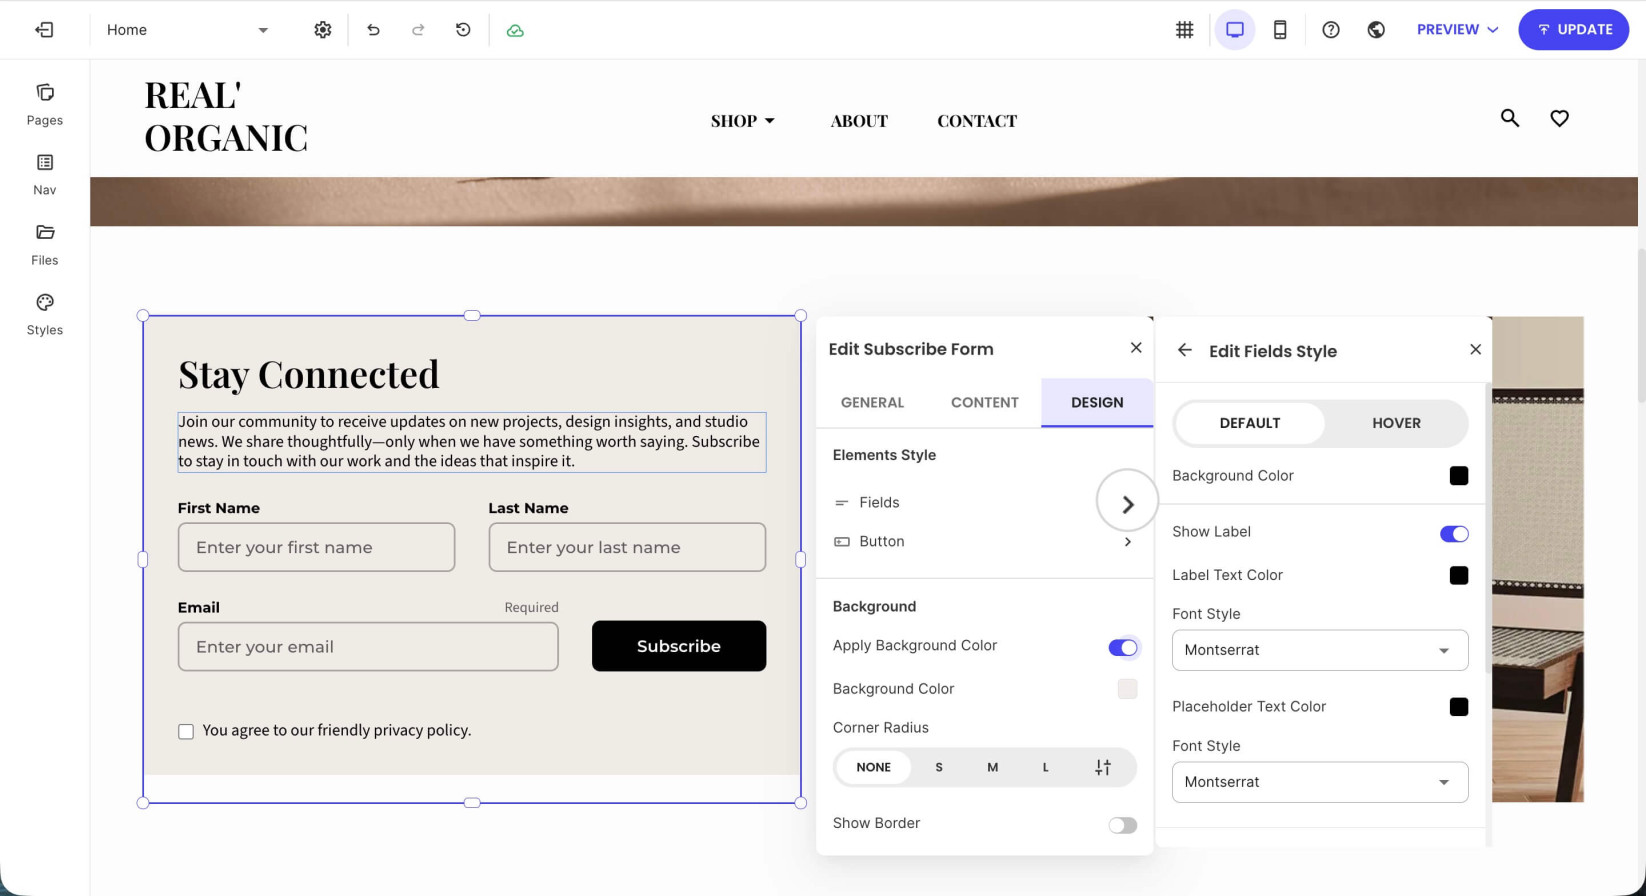Open placeholder Font Style Montserrat dropdown
Image resolution: width=1646 pixels, height=896 pixels.
(1320, 782)
